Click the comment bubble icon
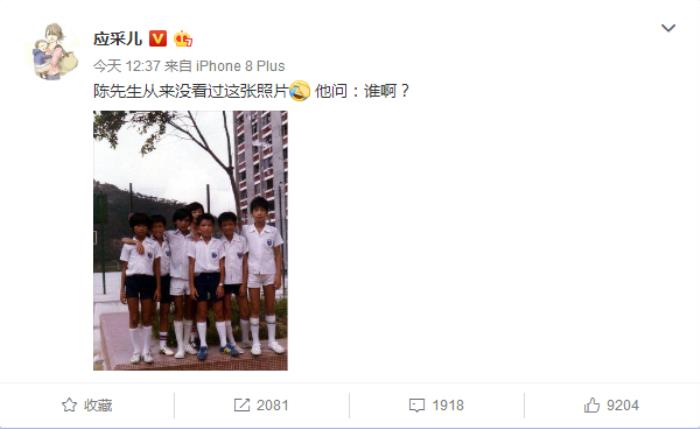This screenshot has width=700, height=429. 417,405
